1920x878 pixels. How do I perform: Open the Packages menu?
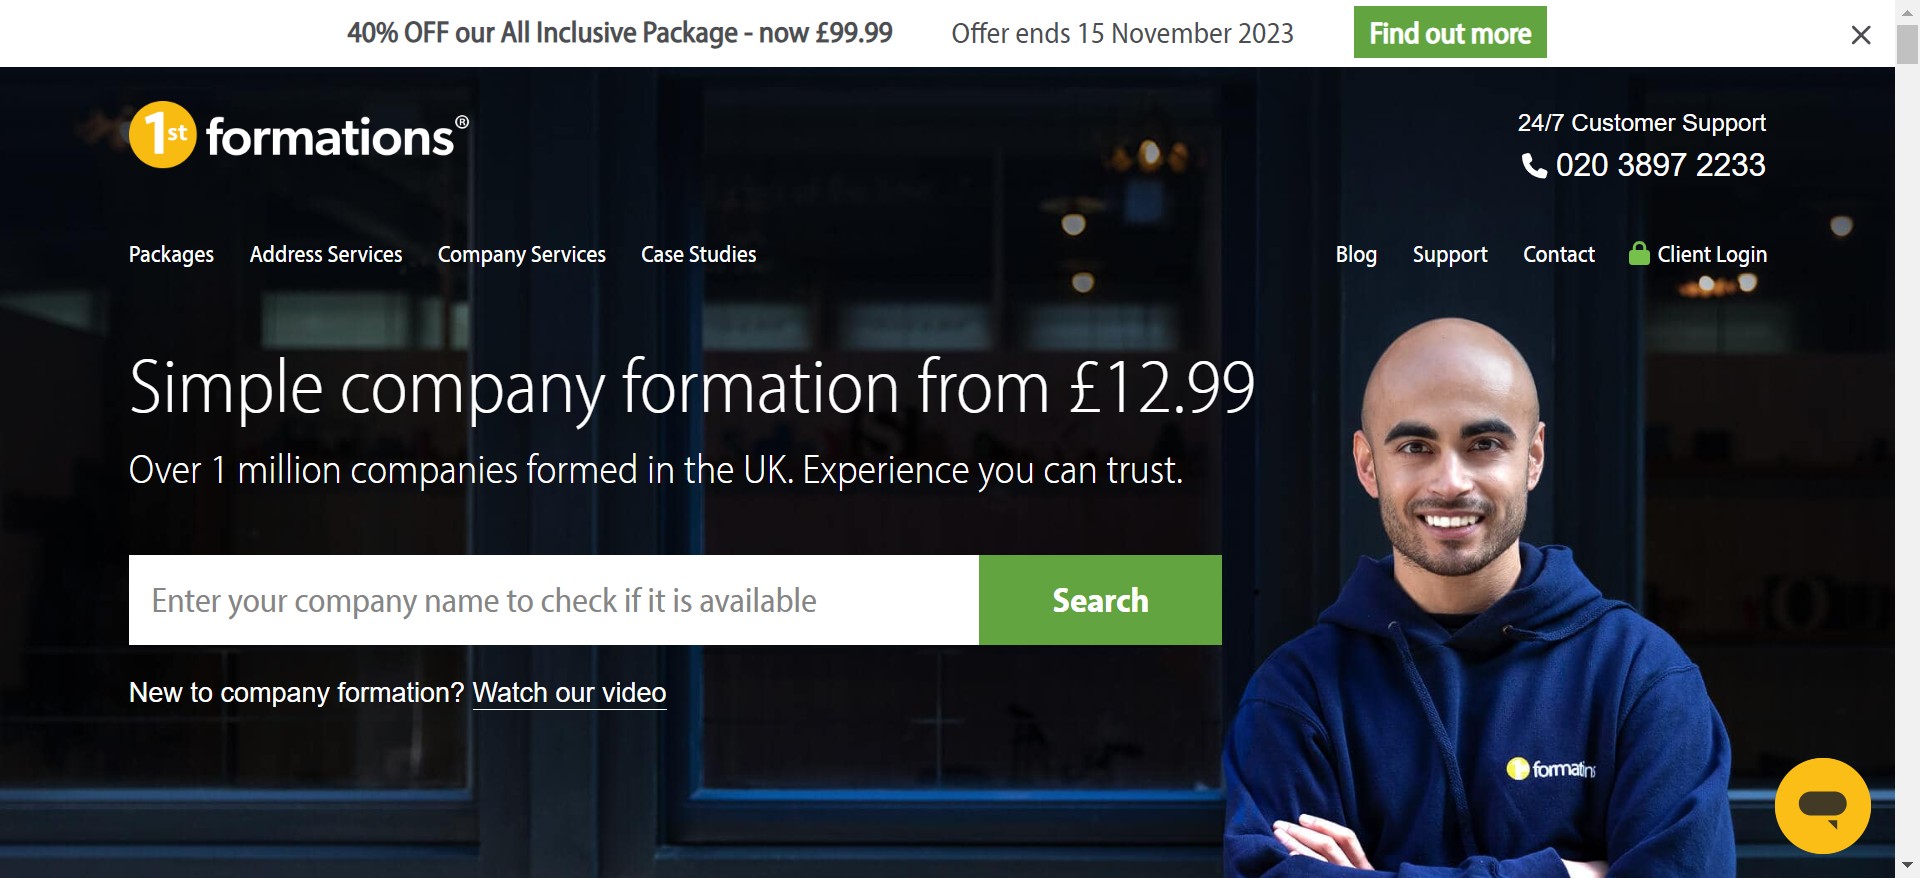click(x=171, y=255)
